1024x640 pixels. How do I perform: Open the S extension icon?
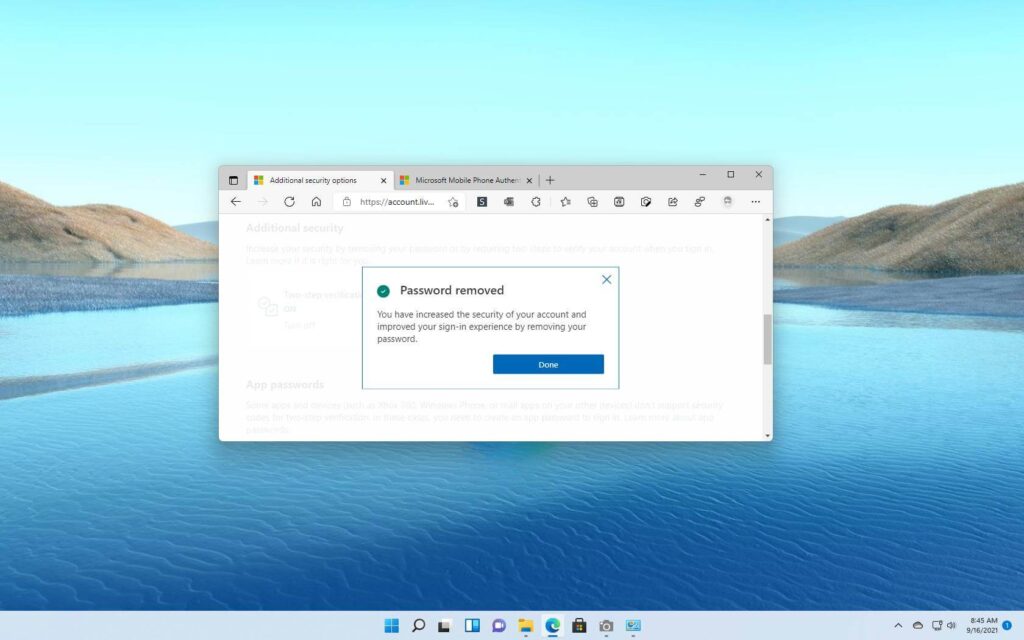[482, 202]
